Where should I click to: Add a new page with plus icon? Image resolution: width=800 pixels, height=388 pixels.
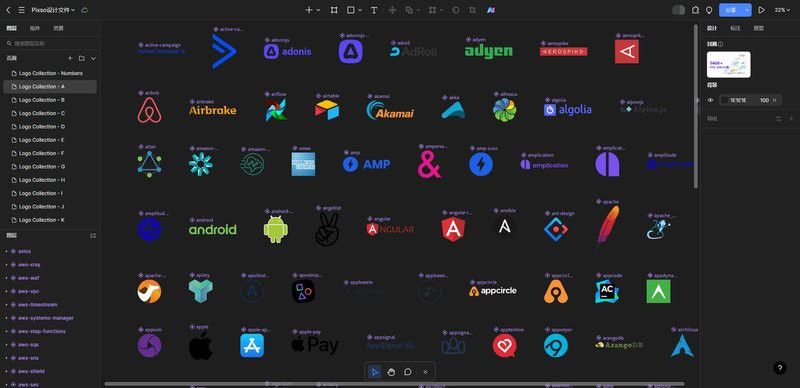pyautogui.click(x=70, y=58)
